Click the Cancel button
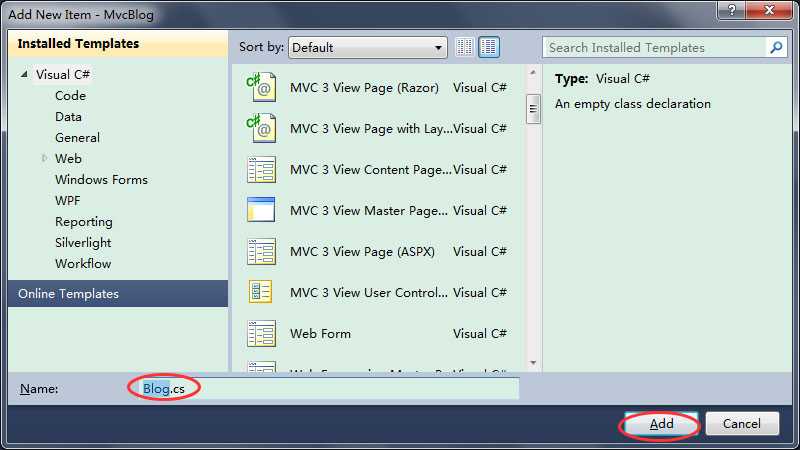This screenshot has height=450, width=800. [742, 423]
